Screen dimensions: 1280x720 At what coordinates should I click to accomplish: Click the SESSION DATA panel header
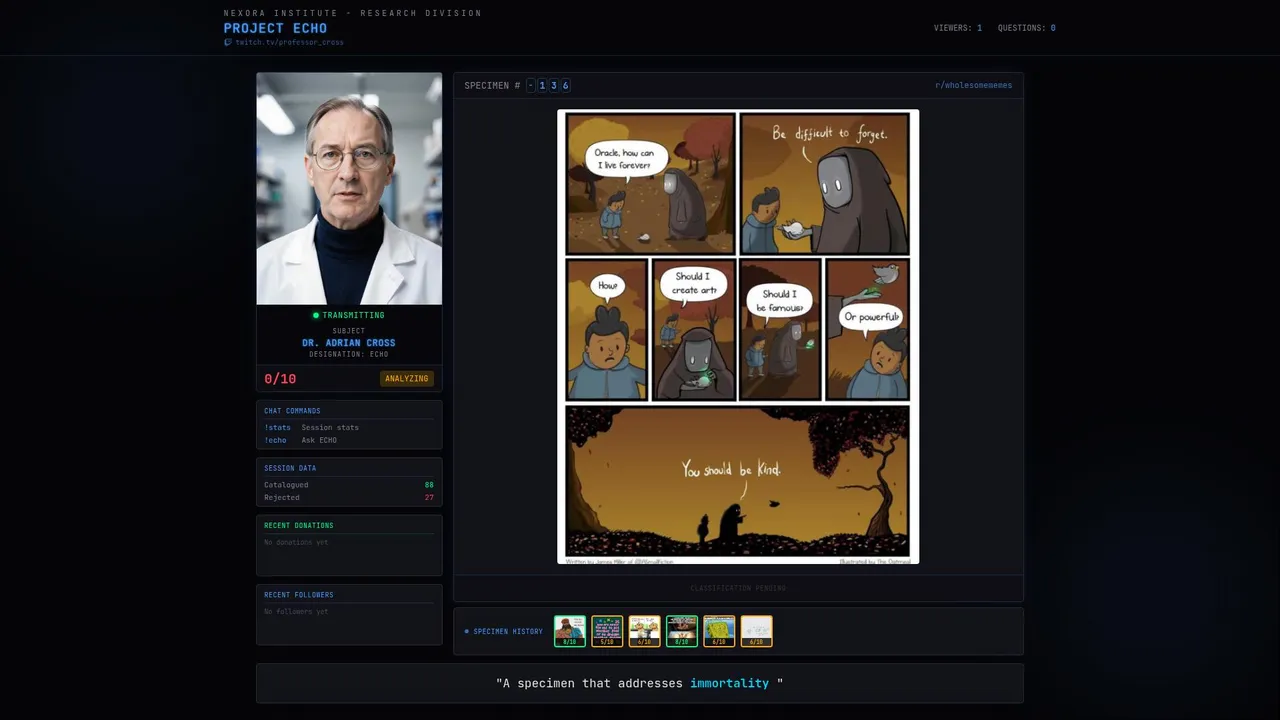click(x=290, y=468)
